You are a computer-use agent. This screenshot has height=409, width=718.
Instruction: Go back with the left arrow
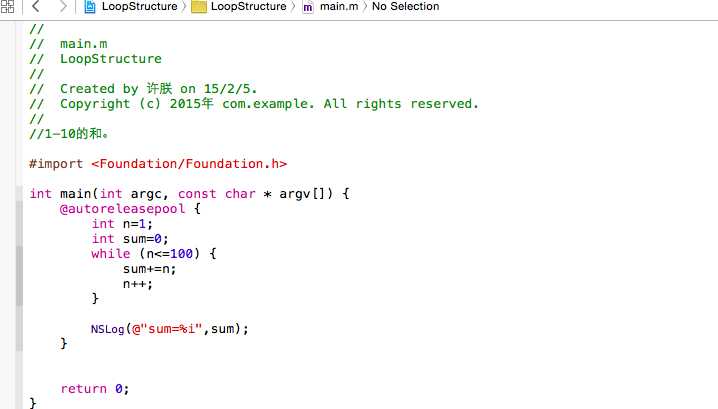pos(36,6)
